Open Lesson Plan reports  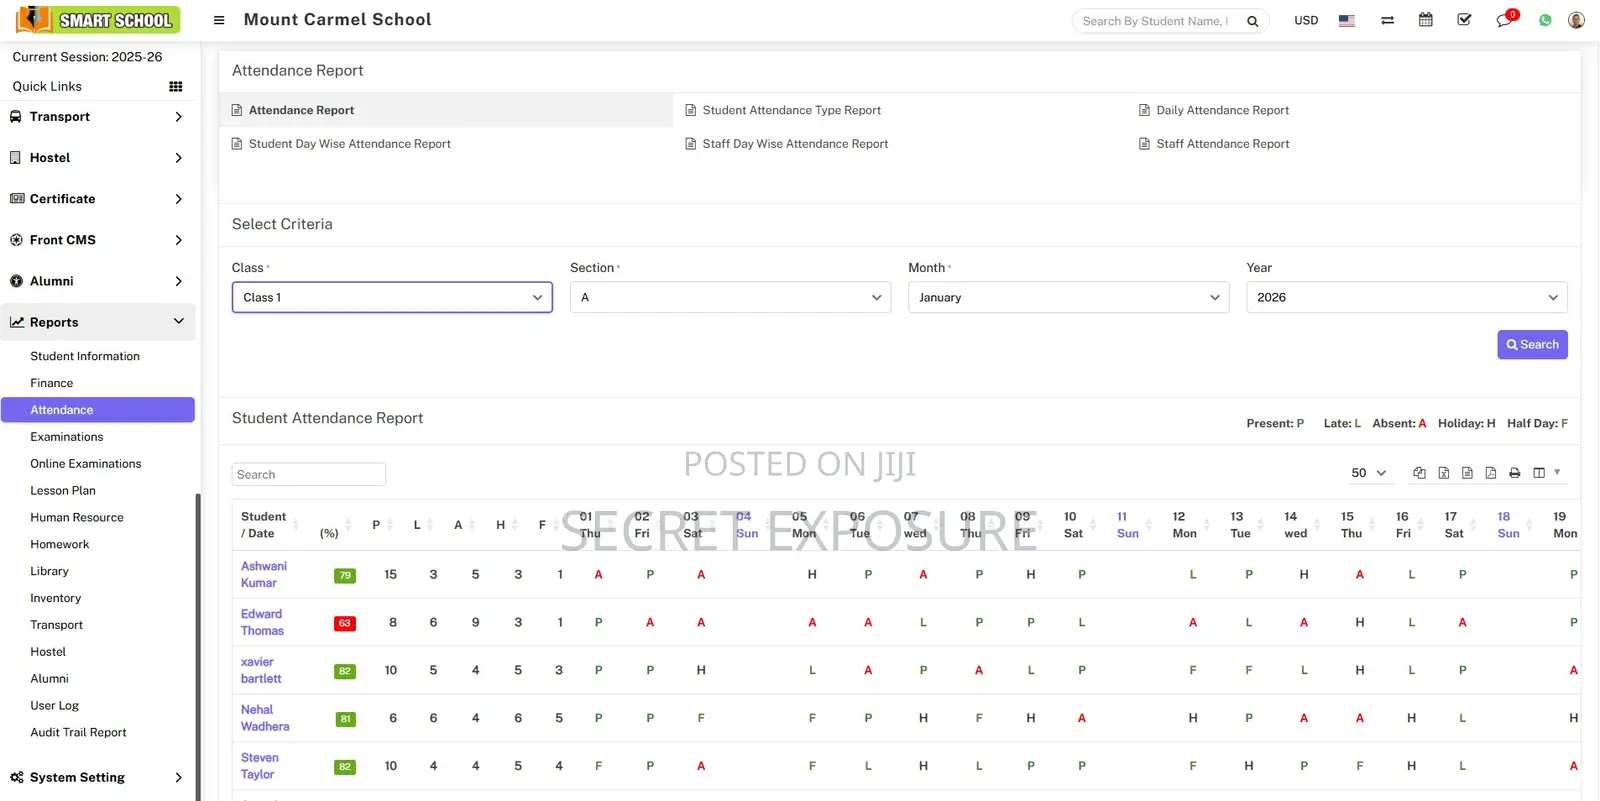click(x=63, y=491)
